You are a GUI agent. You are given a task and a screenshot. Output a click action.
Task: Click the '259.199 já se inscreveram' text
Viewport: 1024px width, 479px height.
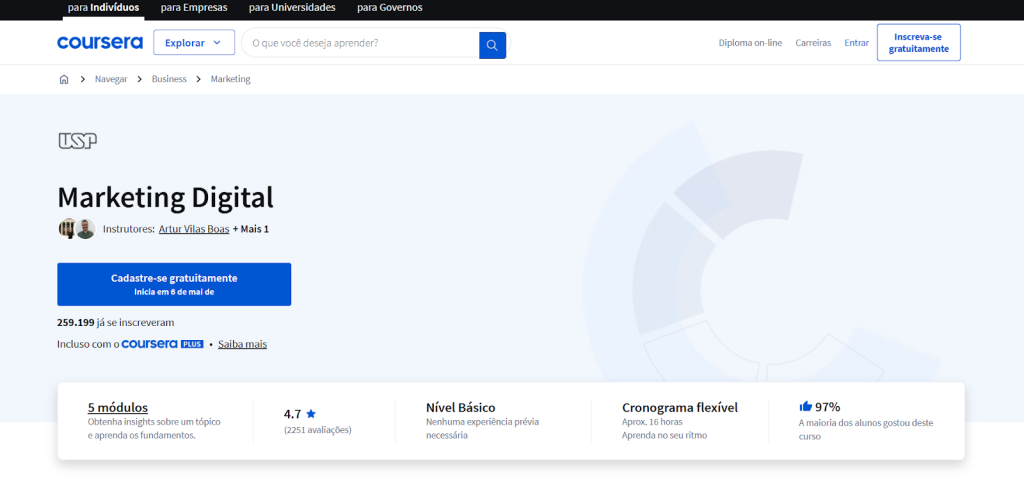tap(116, 322)
